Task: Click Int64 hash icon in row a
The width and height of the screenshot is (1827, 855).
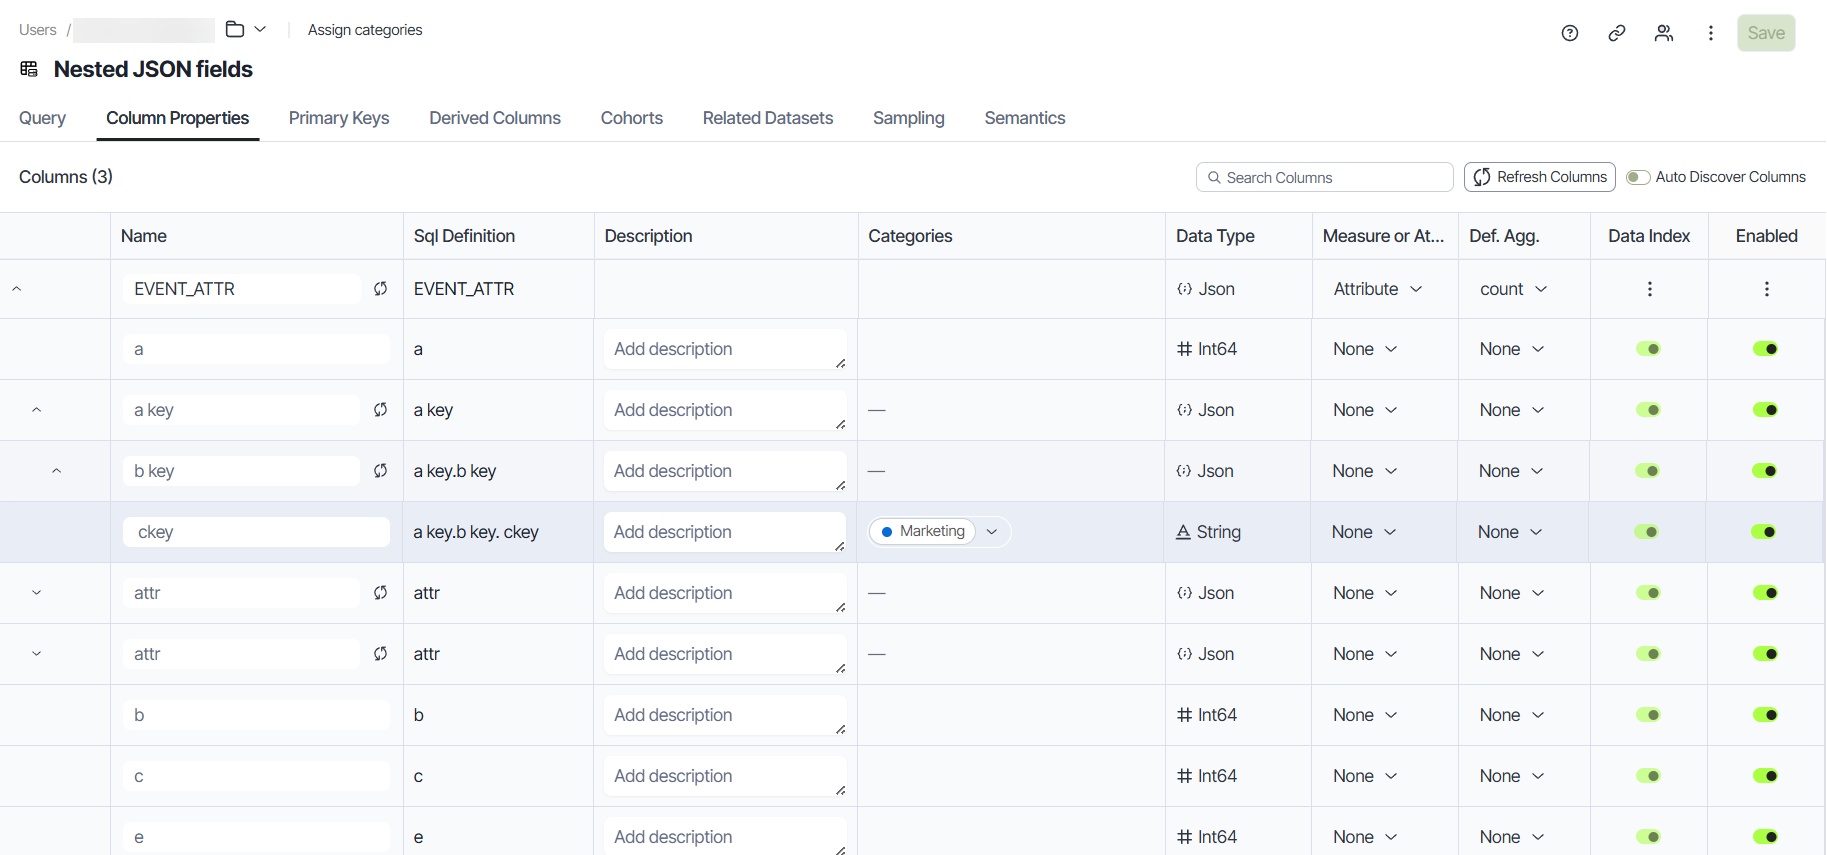Action: (x=1185, y=349)
